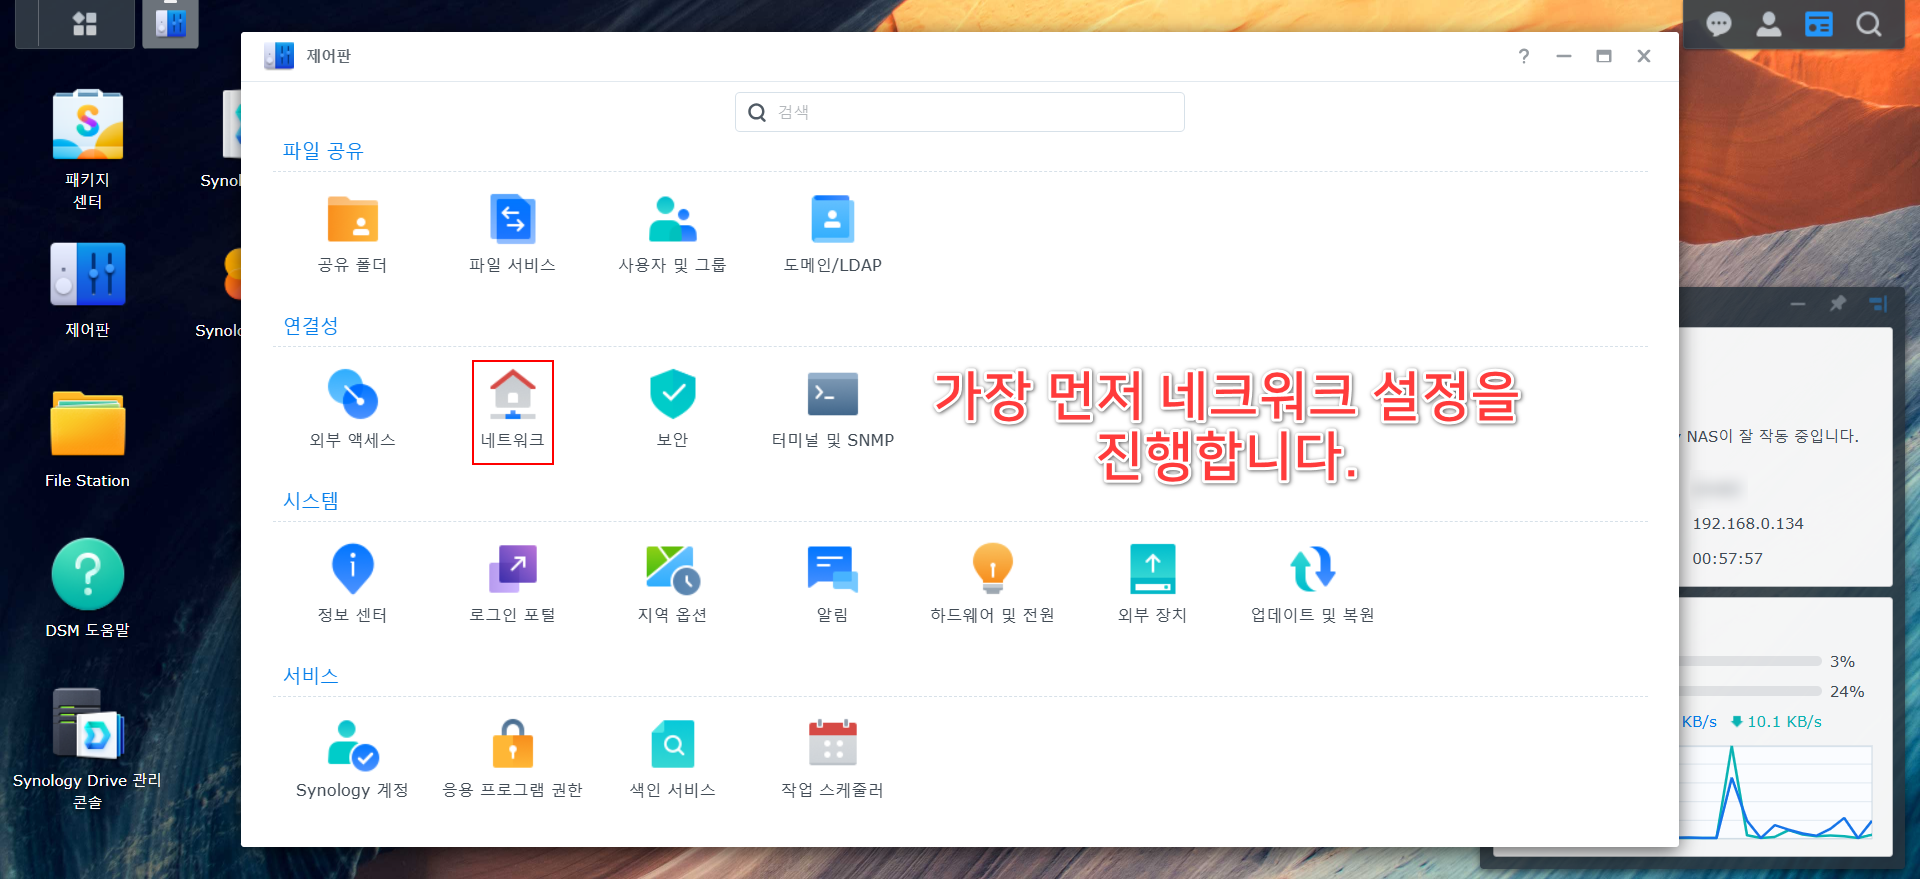Click the help question mark button
This screenshot has height=879, width=1920.
pos(1524,56)
